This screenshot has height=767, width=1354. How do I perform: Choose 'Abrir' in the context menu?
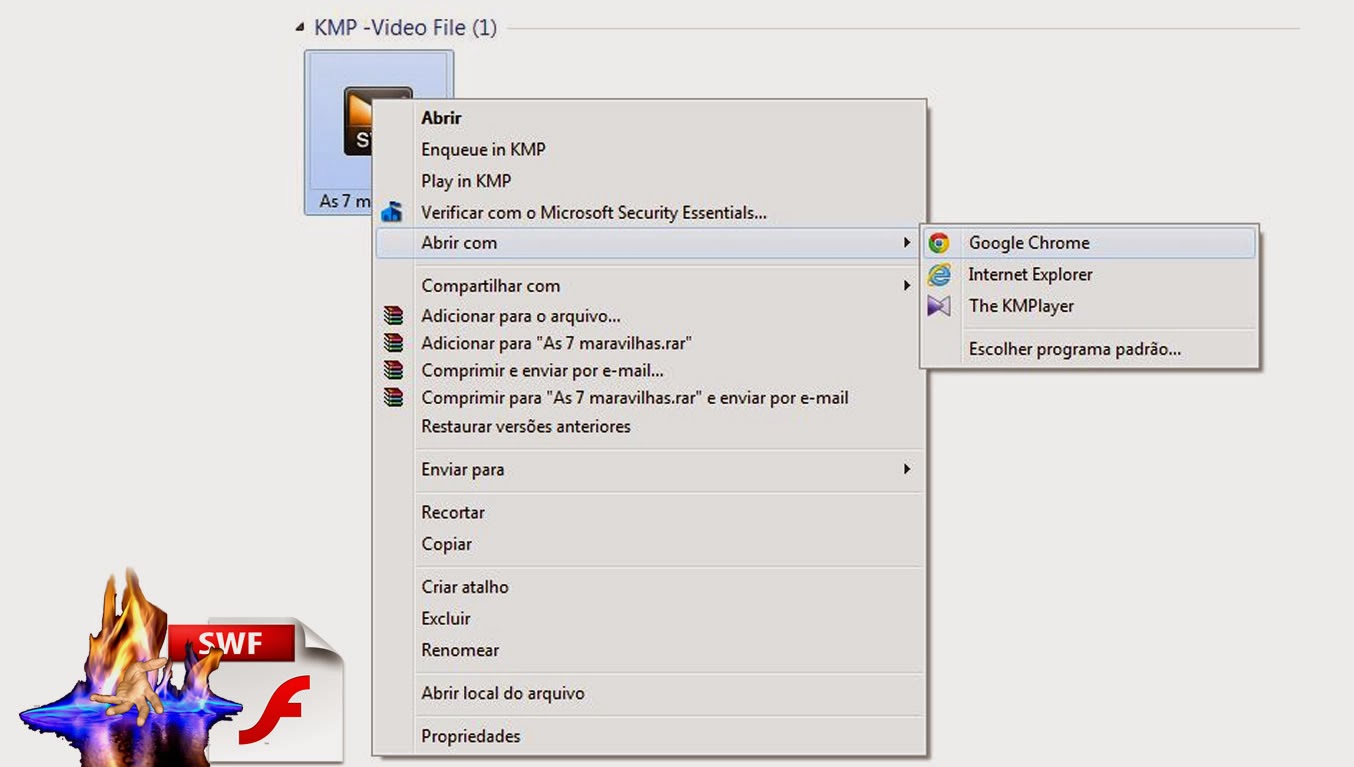pos(441,118)
